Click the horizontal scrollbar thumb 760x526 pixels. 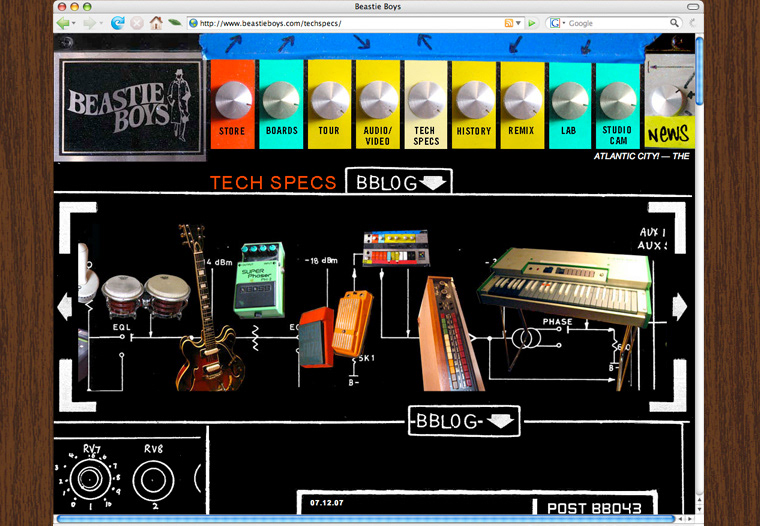point(365,519)
